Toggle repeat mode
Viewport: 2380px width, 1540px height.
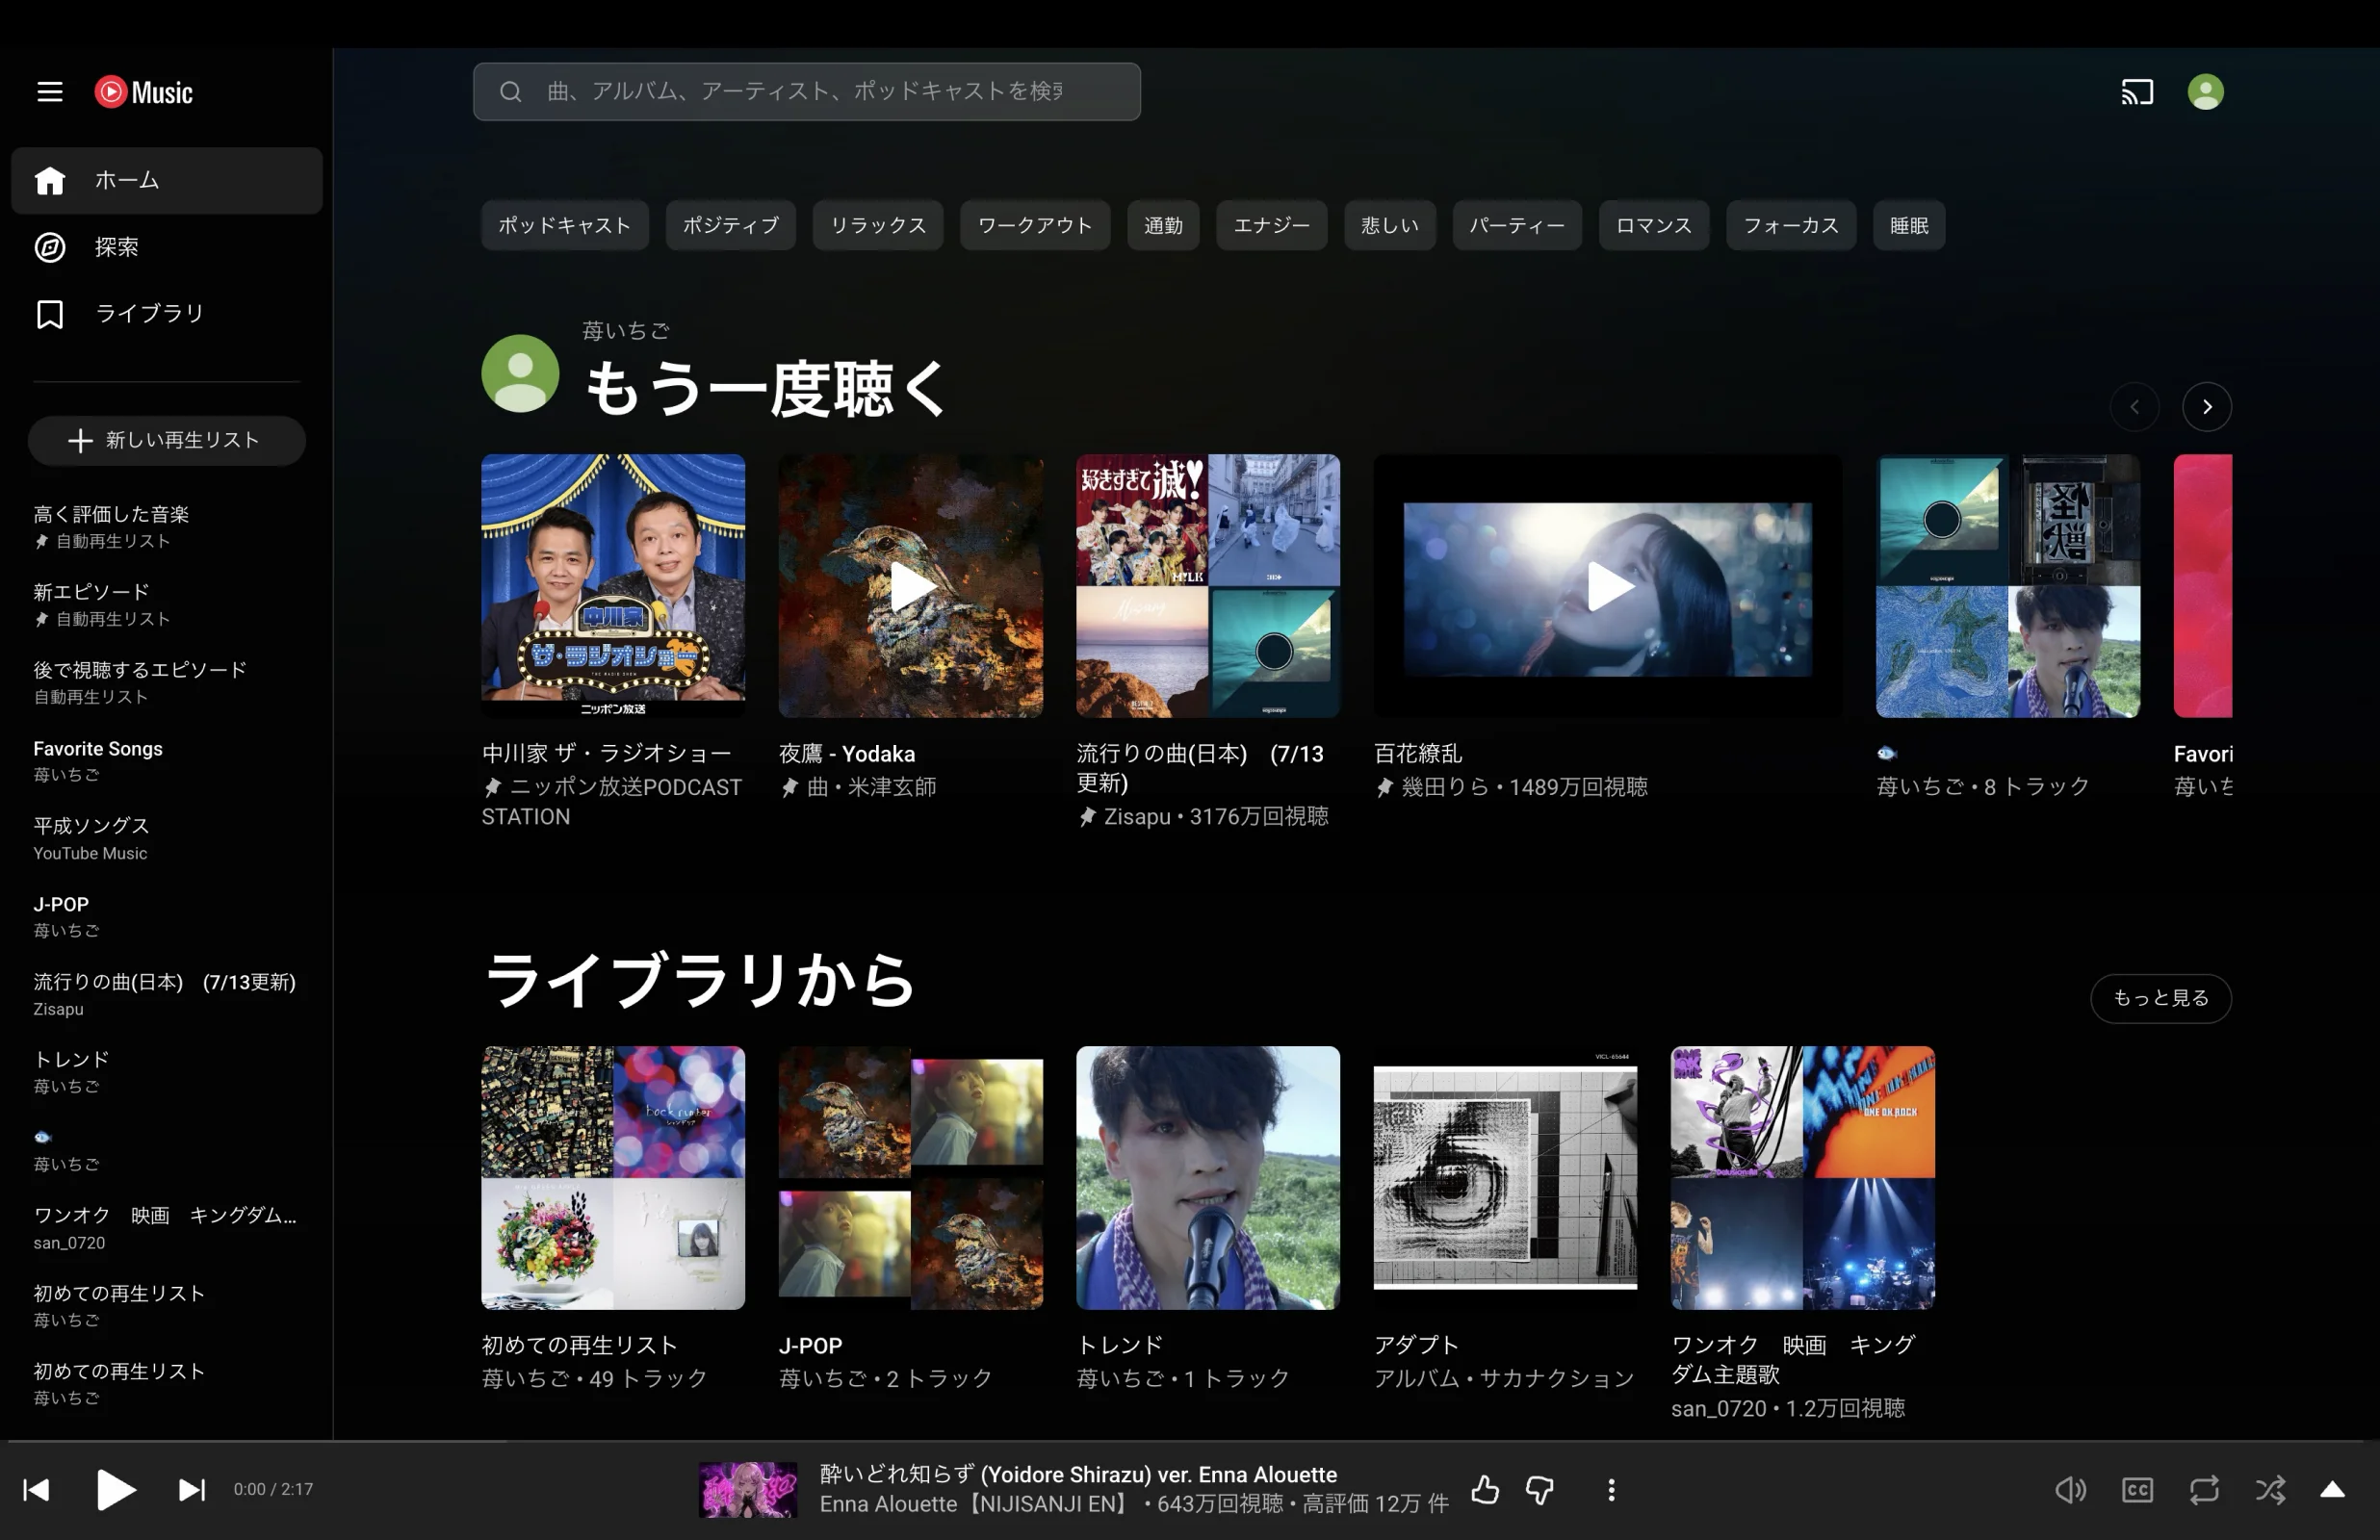tap(2204, 1490)
